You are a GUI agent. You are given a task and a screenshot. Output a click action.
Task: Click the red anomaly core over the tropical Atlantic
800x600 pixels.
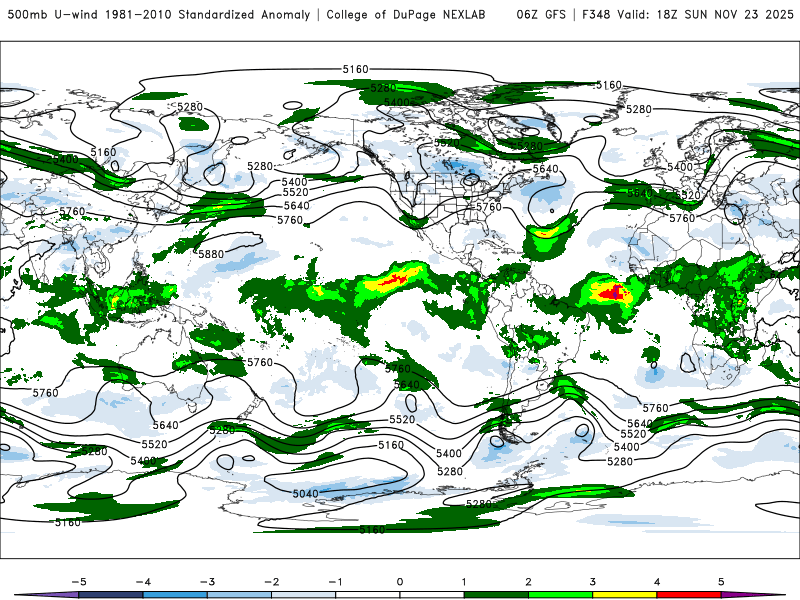point(612,293)
